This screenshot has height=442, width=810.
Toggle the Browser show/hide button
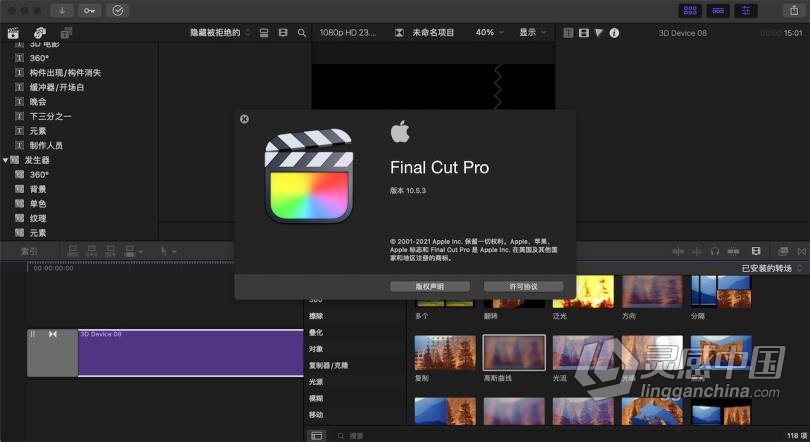[690, 10]
